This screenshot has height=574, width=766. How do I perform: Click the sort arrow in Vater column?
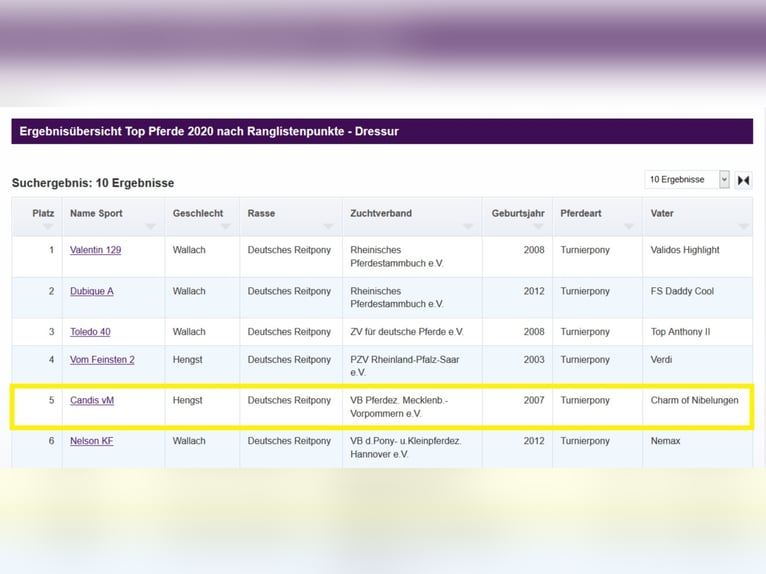pyautogui.click(x=742, y=227)
